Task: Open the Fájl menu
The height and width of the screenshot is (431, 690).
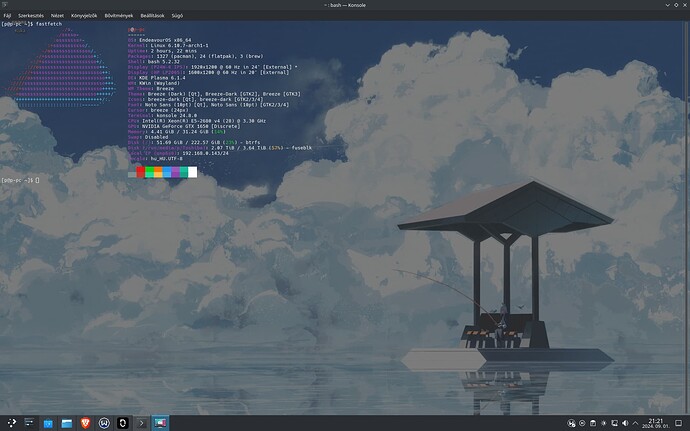Action: coord(7,16)
